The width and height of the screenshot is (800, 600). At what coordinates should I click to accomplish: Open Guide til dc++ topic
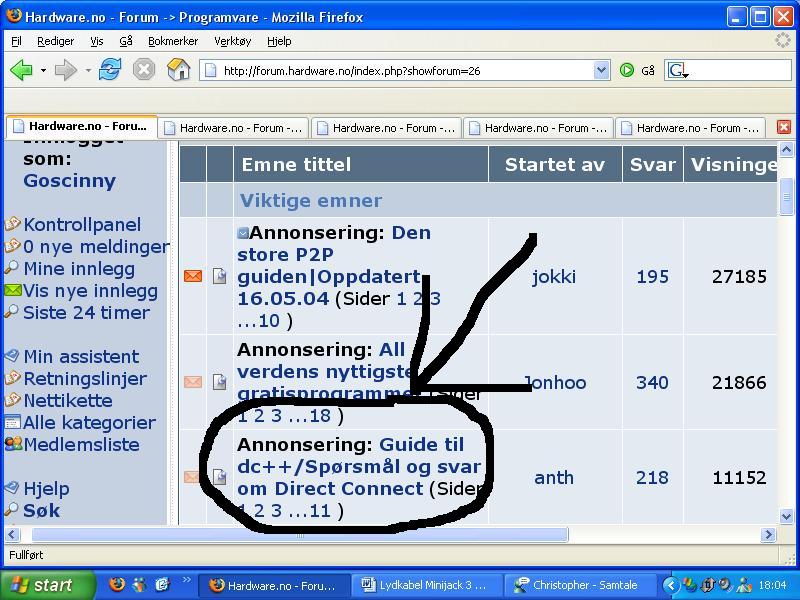(x=359, y=466)
